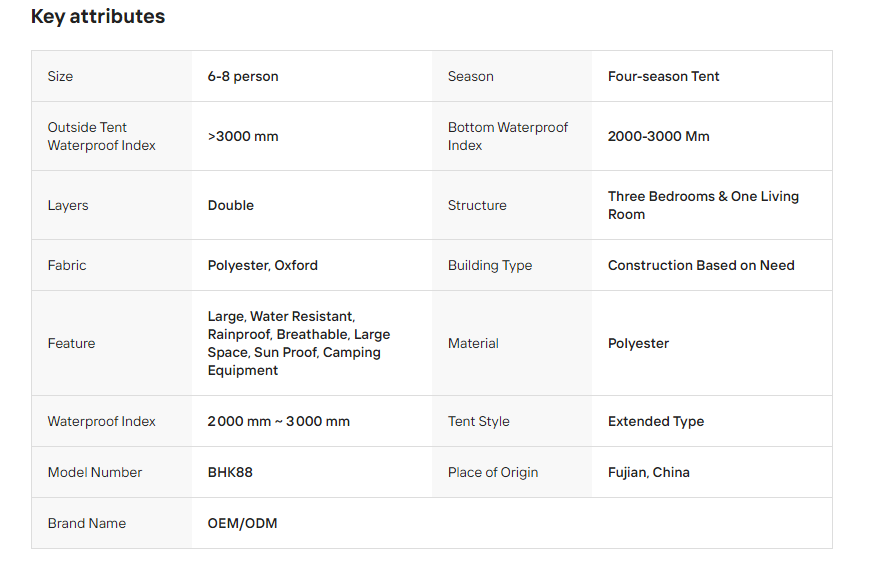Viewport: 877px width, 563px height.
Task: Click the "OEM/ODM" brand name value
Action: 242,523
